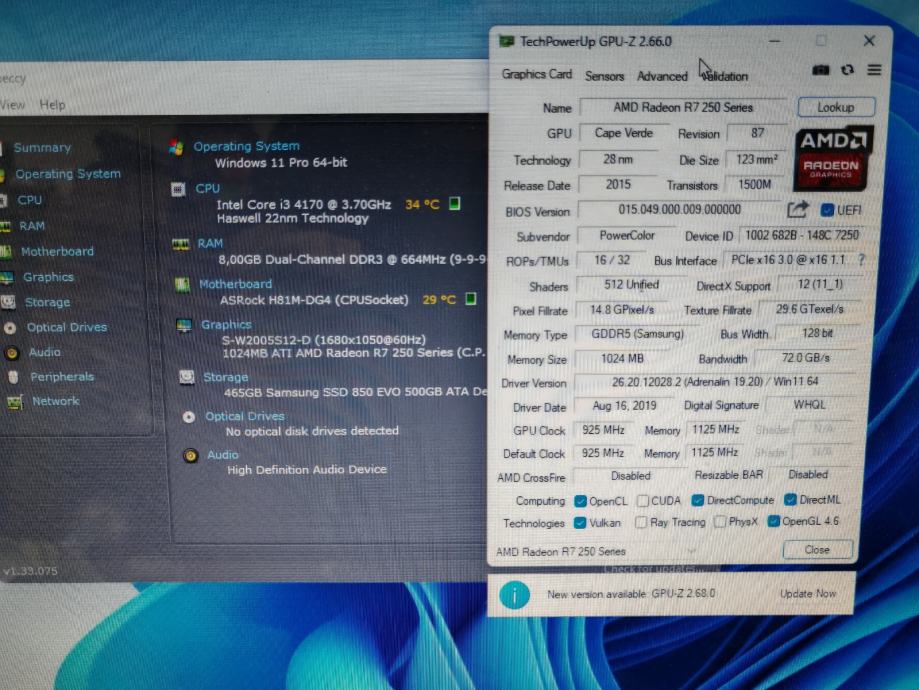Click the GPU-Z refresh icon
This screenshot has height=690, width=919.
point(847,70)
